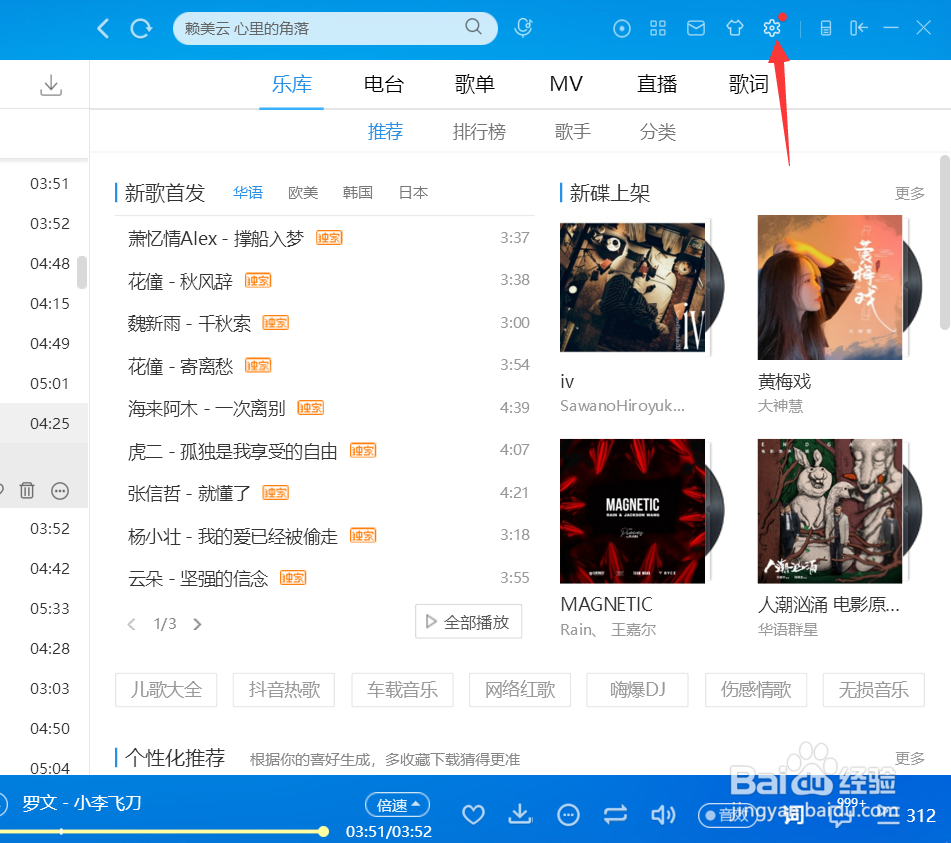951x843 pixels.
Task: Filter new songs by 韩国
Action: click(357, 193)
